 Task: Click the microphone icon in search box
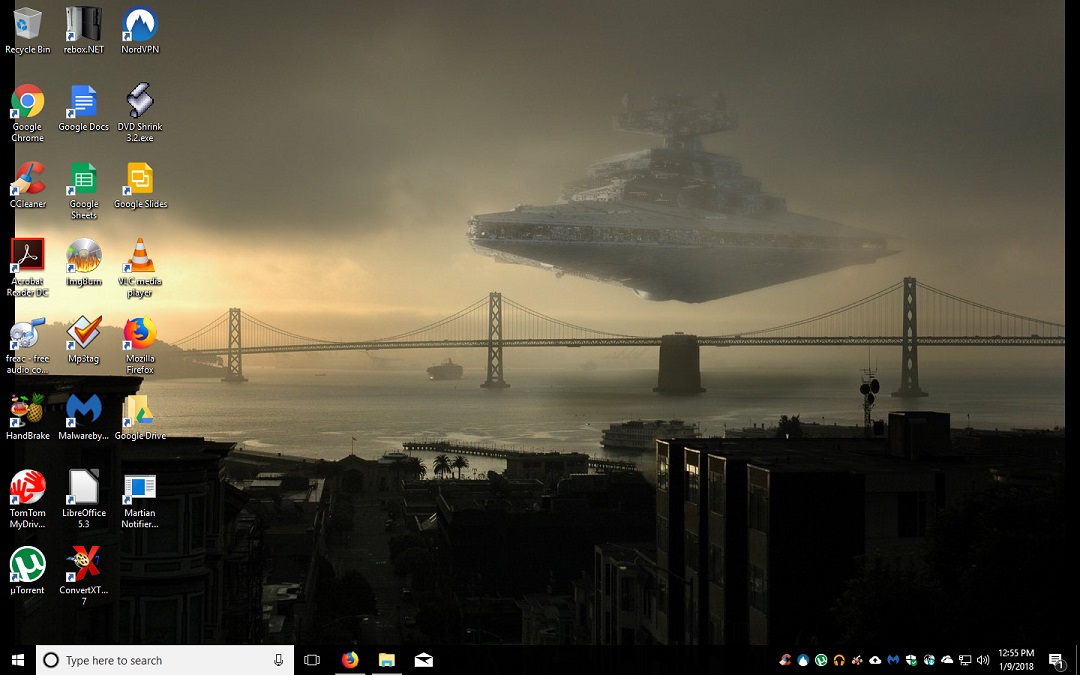click(x=278, y=660)
